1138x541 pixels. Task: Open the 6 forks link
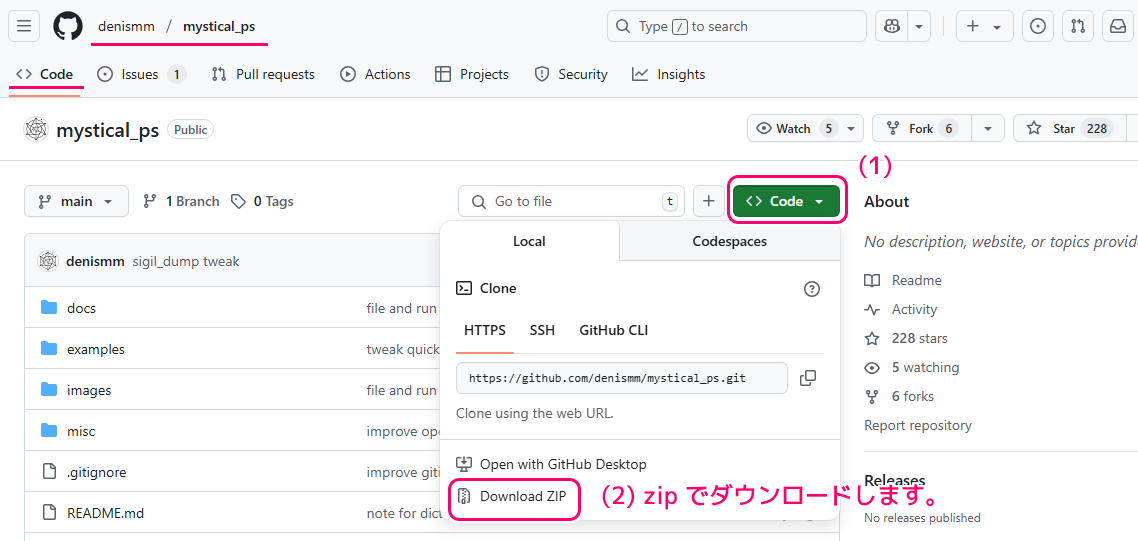coord(899,396)
